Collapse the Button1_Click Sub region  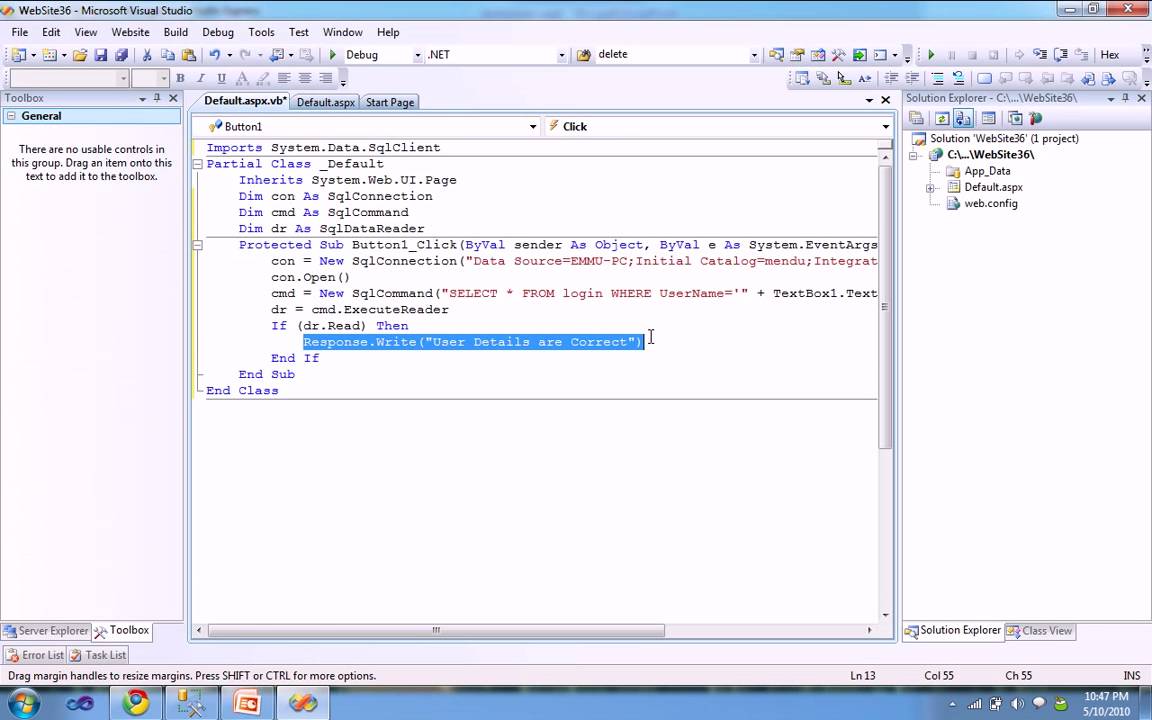click(198, 245)
